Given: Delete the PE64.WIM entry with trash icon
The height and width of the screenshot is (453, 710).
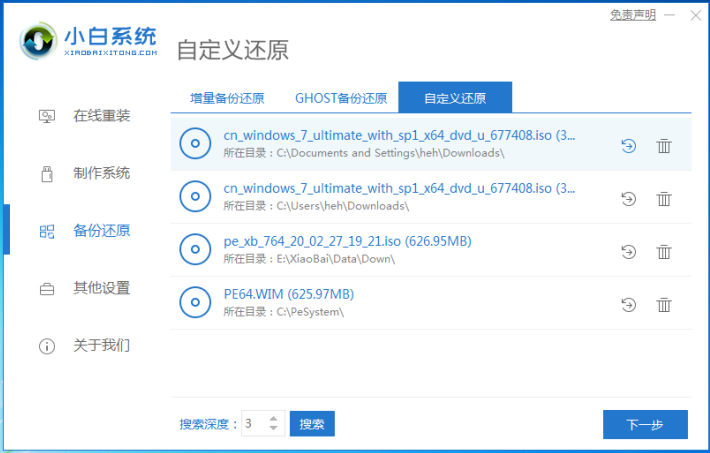Looking at the screenshot, I should pos(664,305).
